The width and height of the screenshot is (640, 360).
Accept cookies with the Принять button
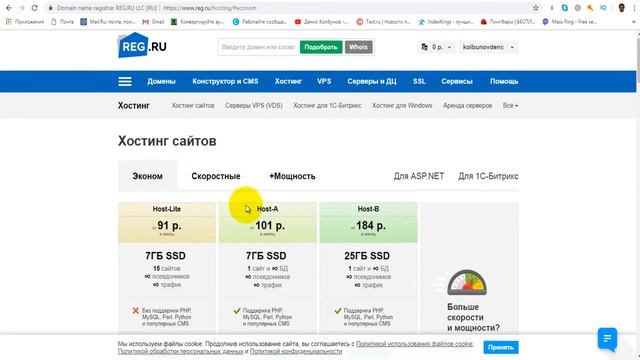click(x=501, y=347)
